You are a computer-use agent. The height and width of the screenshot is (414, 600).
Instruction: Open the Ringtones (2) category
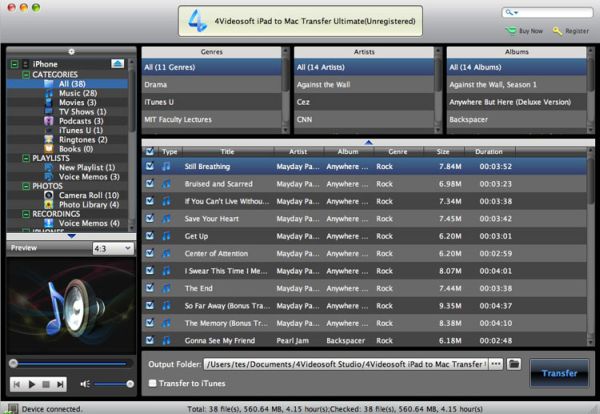click(x=83, y=140)
